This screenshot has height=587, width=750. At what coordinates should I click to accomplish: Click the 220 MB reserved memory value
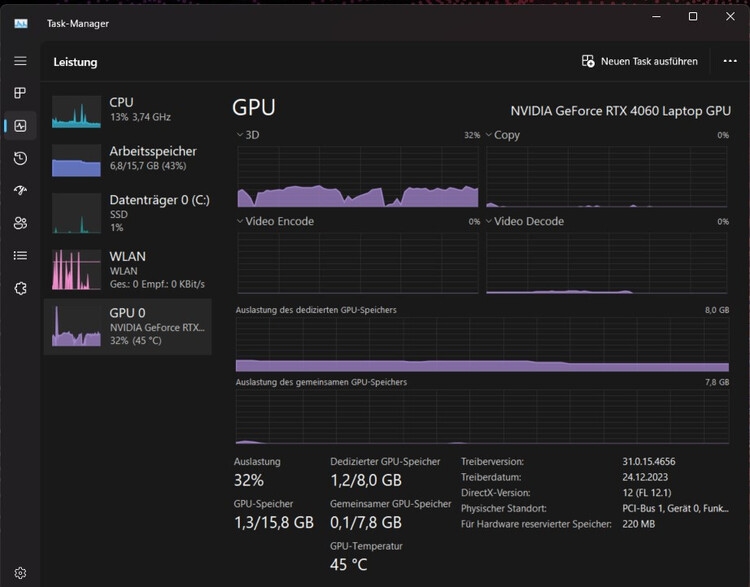pos(639,524)
